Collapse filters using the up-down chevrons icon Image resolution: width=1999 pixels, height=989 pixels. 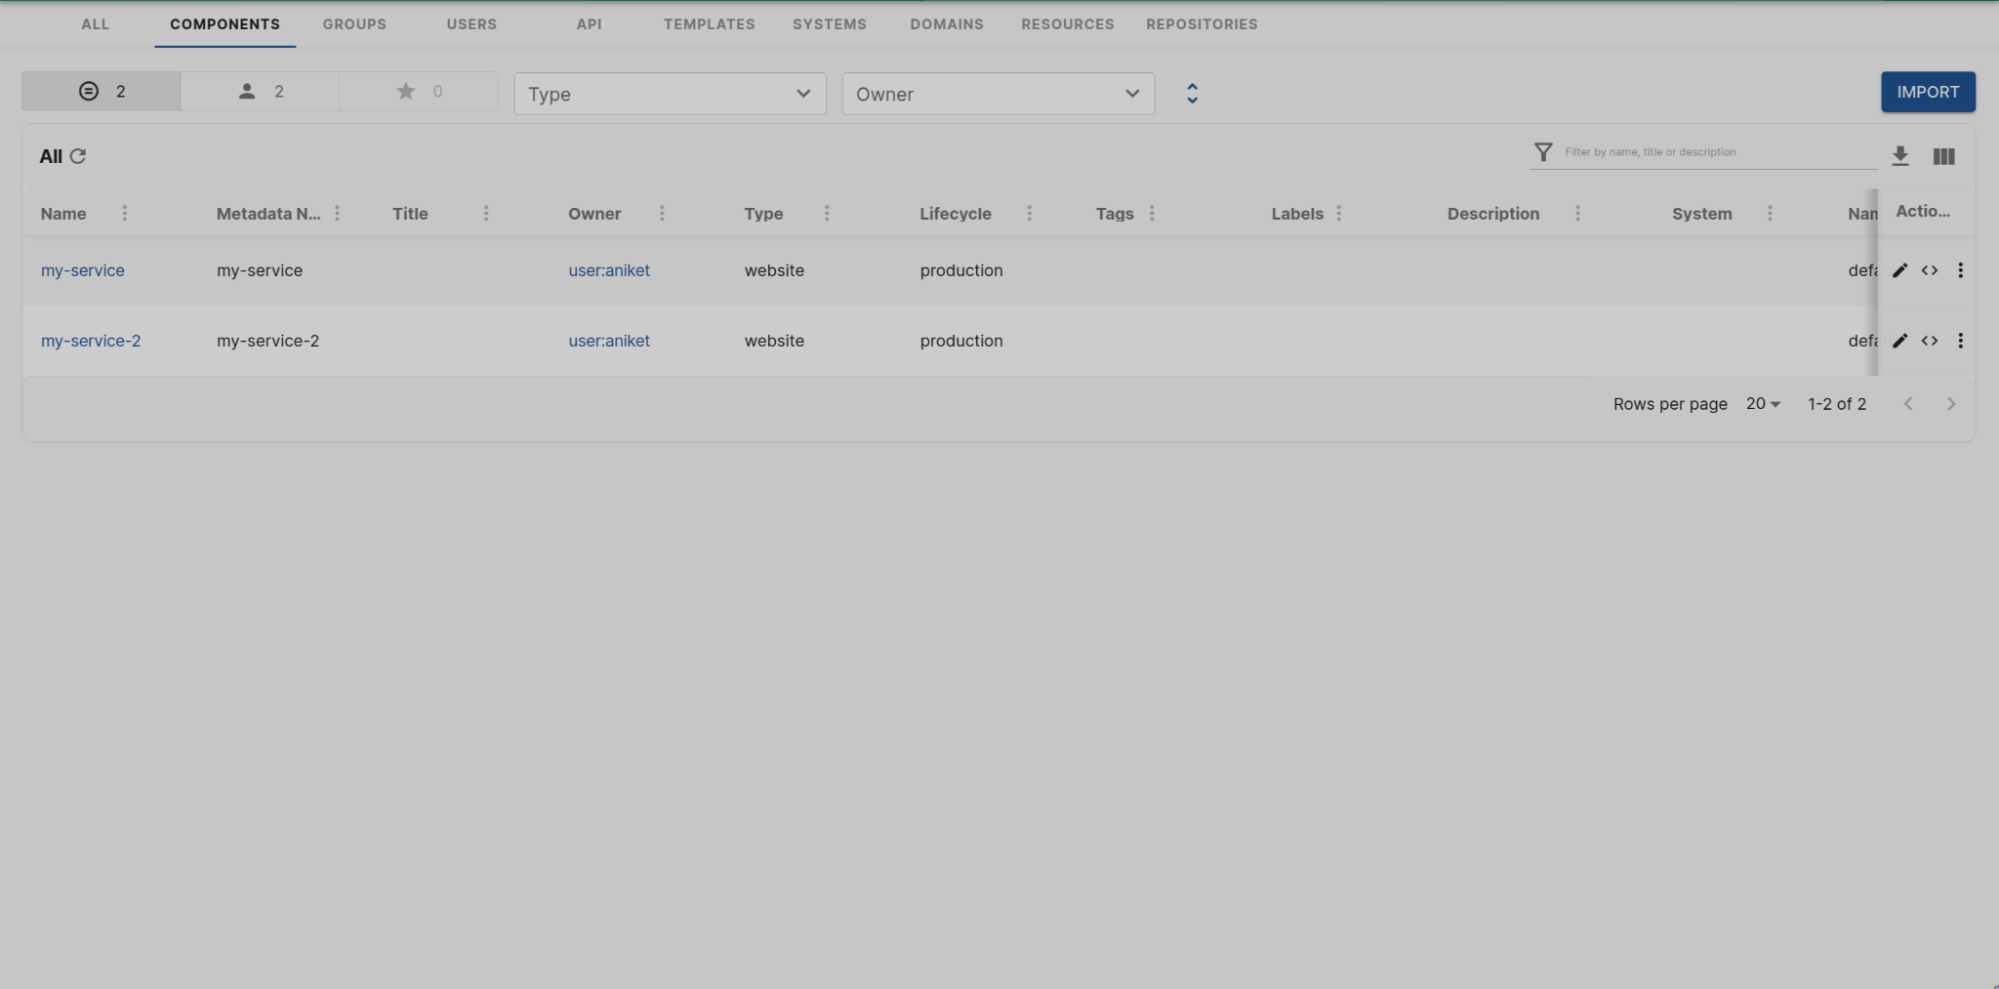(x=1191, y=92)
